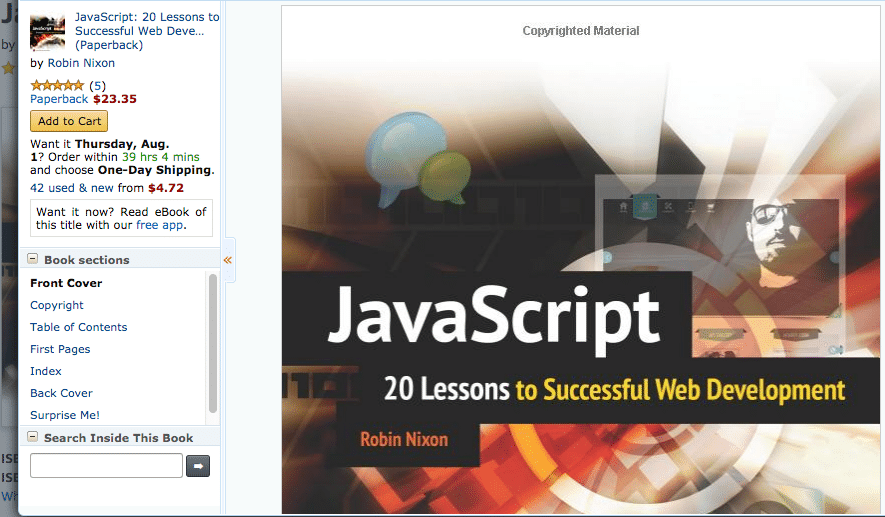The height and width of the screenshot is (517, 885).
Task: Click the Add to Cart button
Action: point(69,121)
